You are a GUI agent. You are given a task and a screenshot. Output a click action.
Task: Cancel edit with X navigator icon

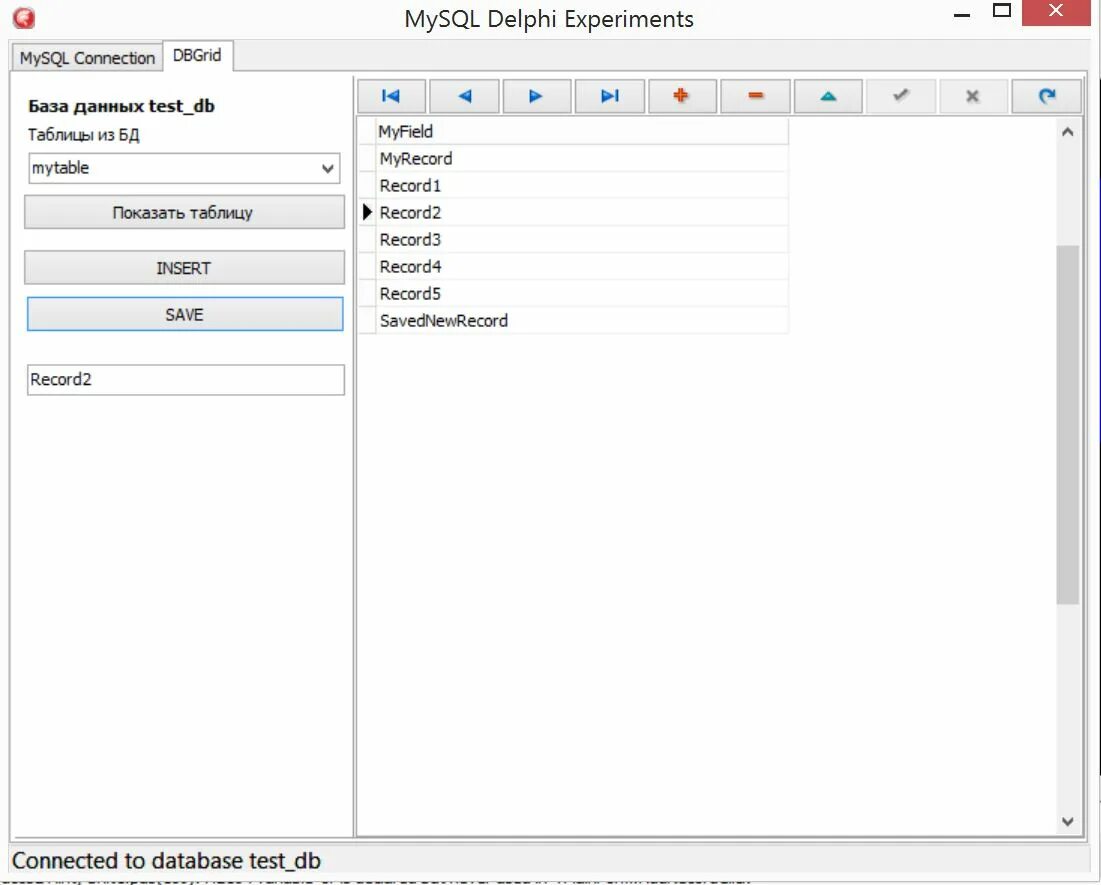pos(973,96)
